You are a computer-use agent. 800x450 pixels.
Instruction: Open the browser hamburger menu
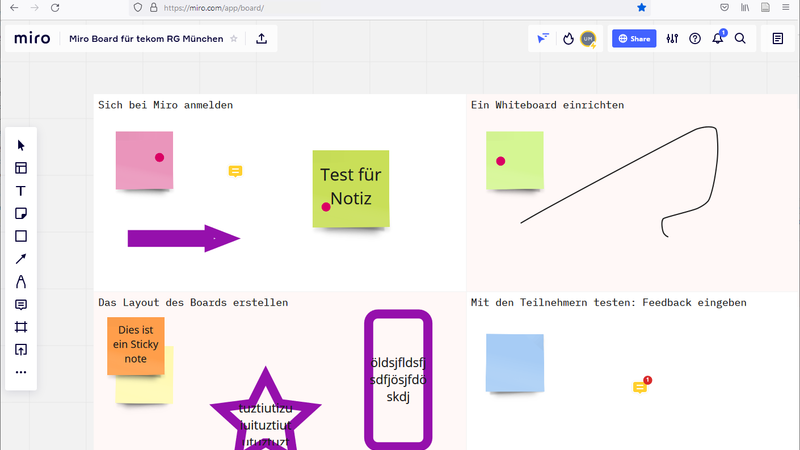coord(786,8)
